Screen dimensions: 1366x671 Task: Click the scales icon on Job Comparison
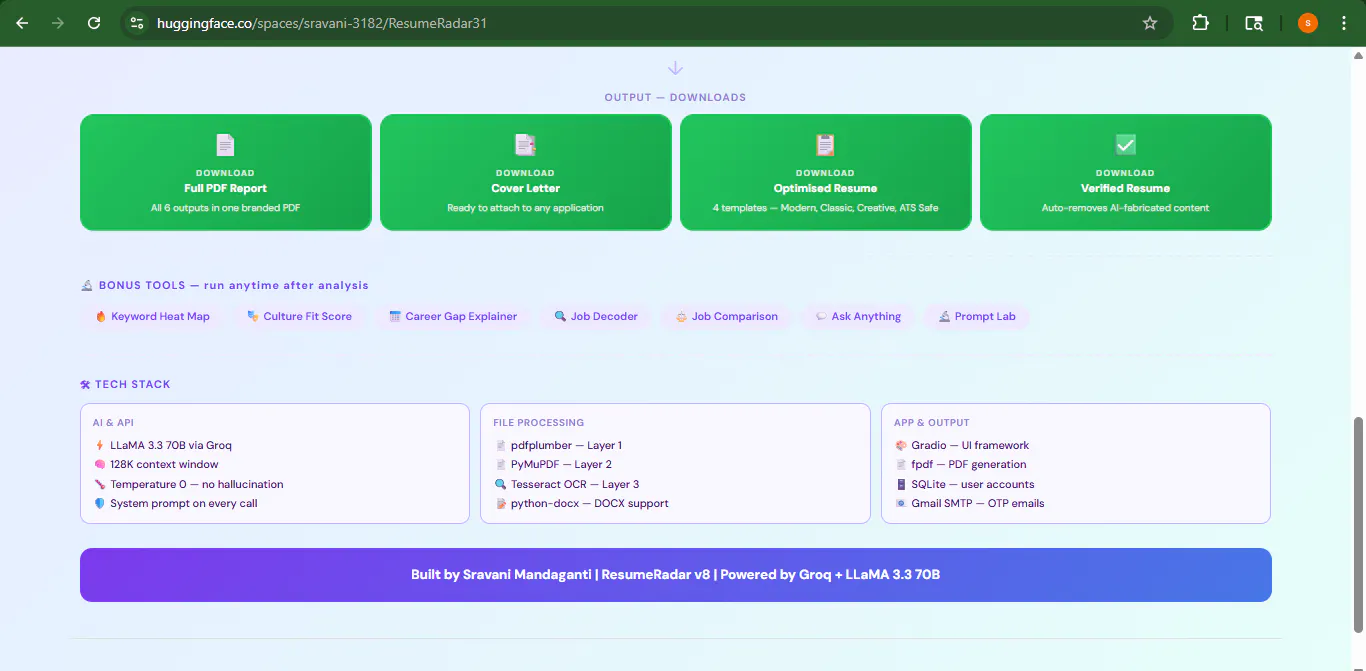pyautogui.click(x=681, y=316)
